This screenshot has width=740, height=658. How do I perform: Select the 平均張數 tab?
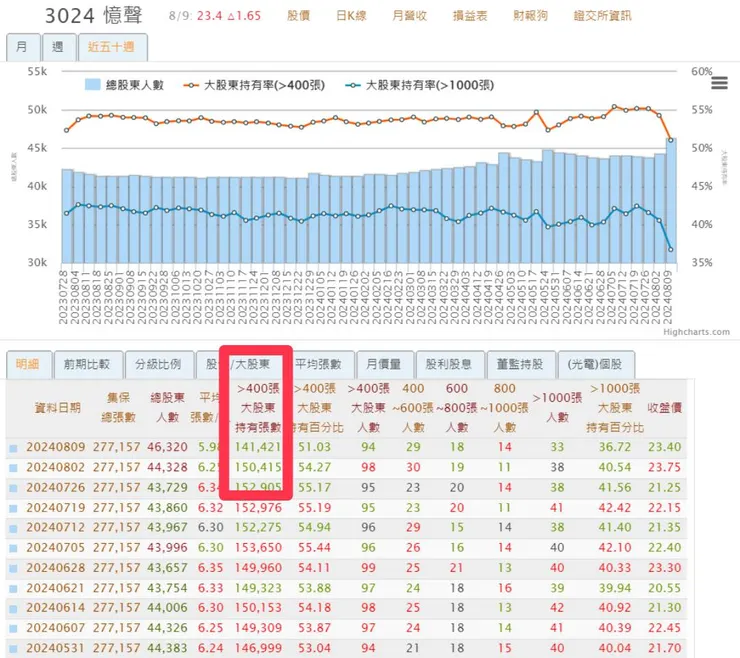[319, 364]
